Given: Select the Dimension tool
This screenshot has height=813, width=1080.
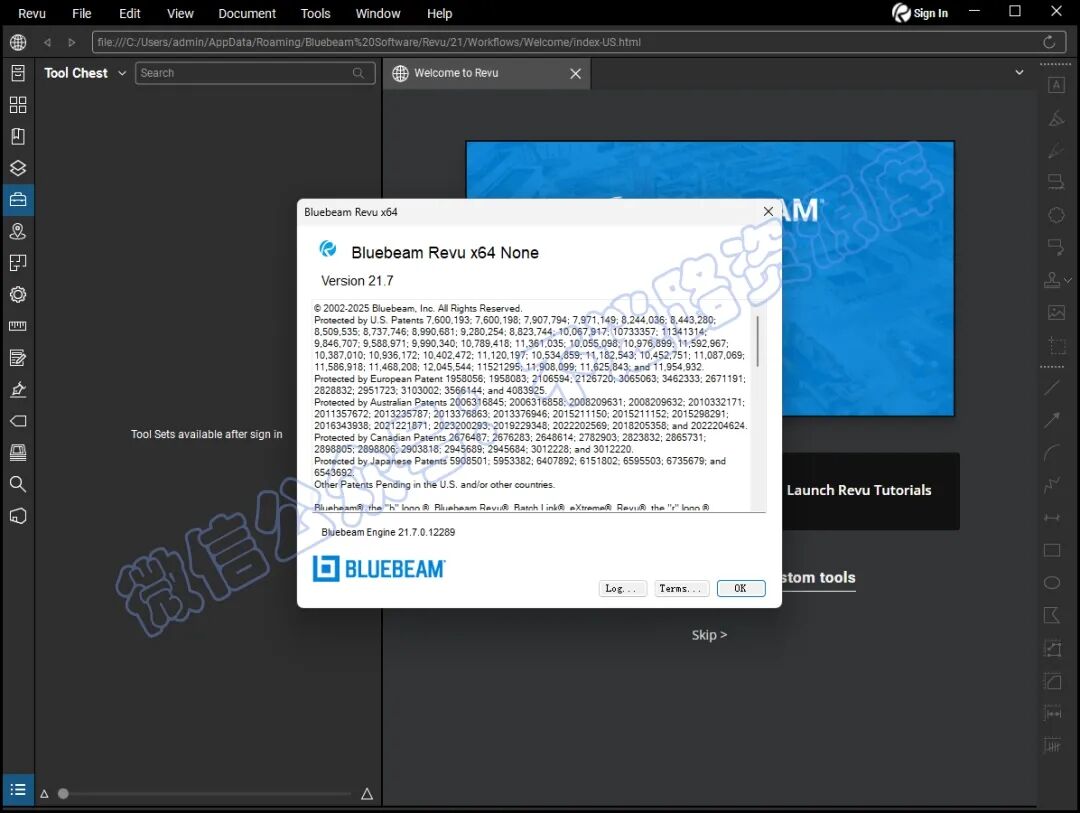Looking at the screenshot, I should point(1052,517).
